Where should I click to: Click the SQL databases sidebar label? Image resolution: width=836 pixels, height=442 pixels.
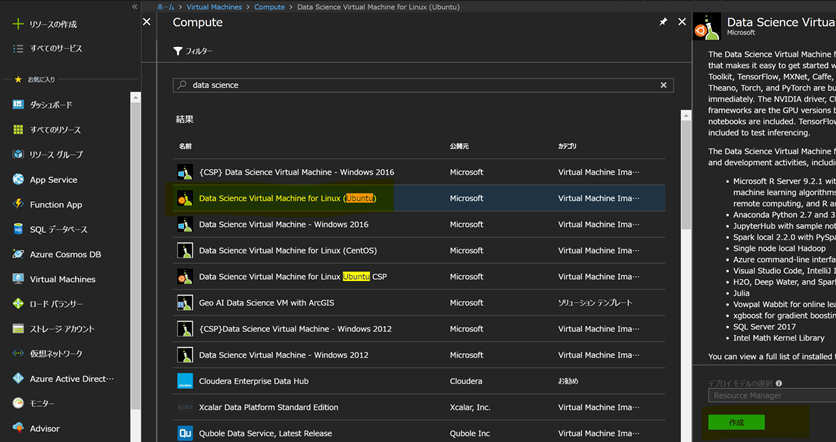tap(58, 230)
